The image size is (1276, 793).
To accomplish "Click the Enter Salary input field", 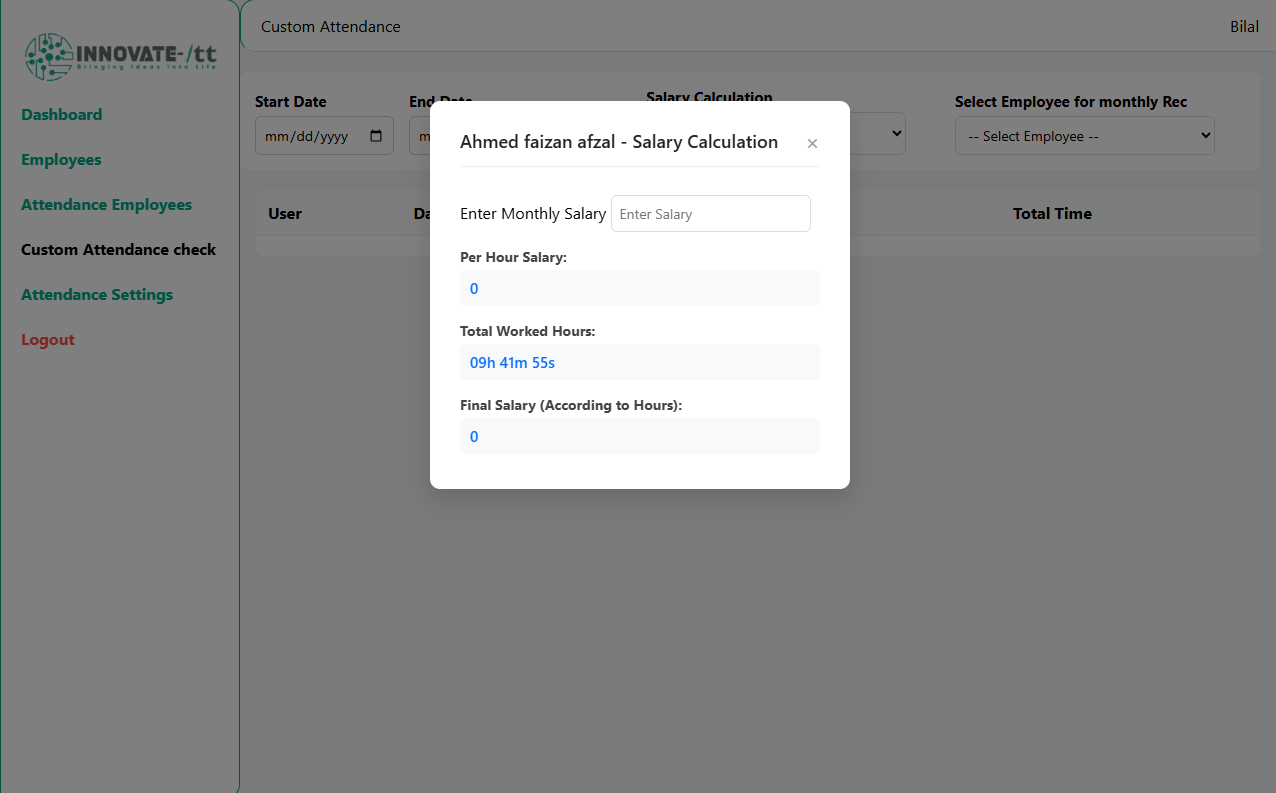I will (x=710, y=214).
